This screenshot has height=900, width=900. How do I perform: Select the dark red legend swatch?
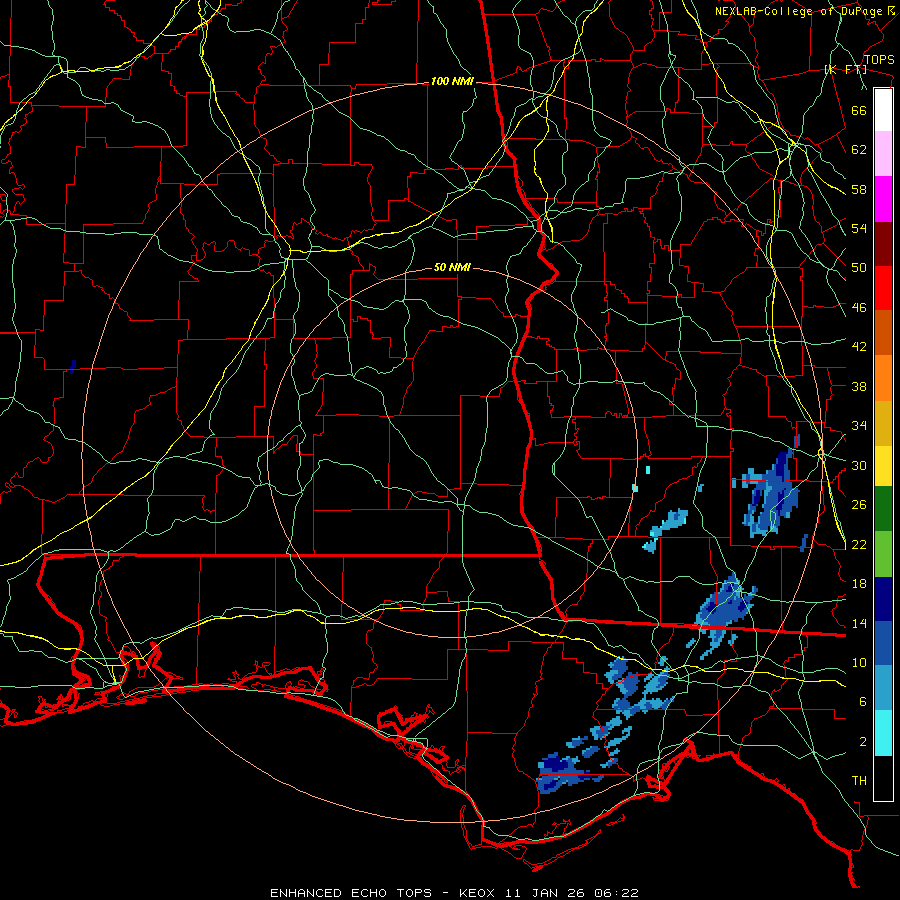click(883, 244)
